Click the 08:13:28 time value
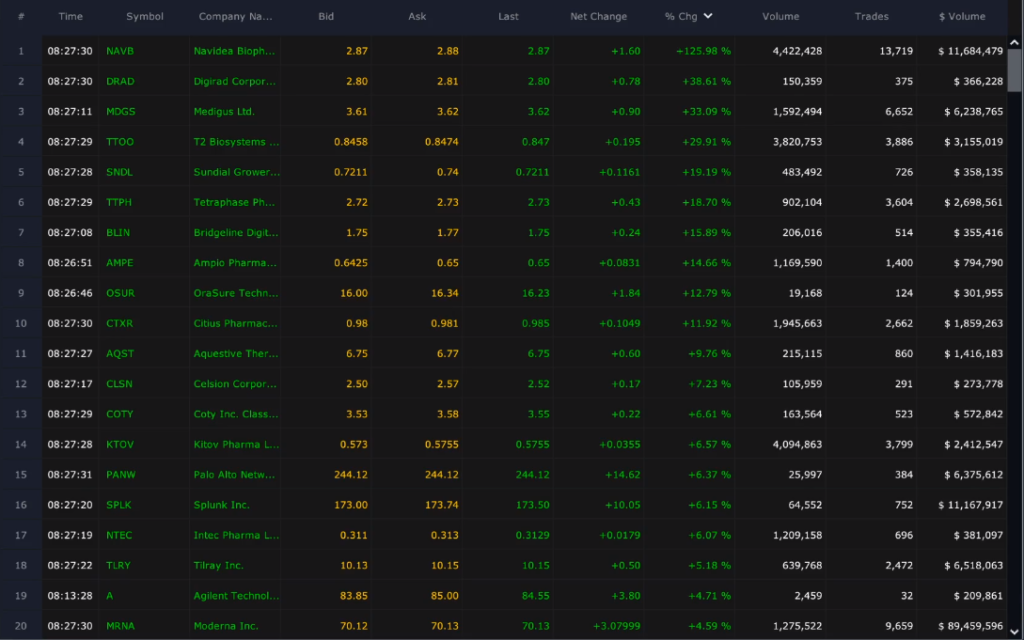The height and width of the screenshot is (640, 1024). pos(70,596)
